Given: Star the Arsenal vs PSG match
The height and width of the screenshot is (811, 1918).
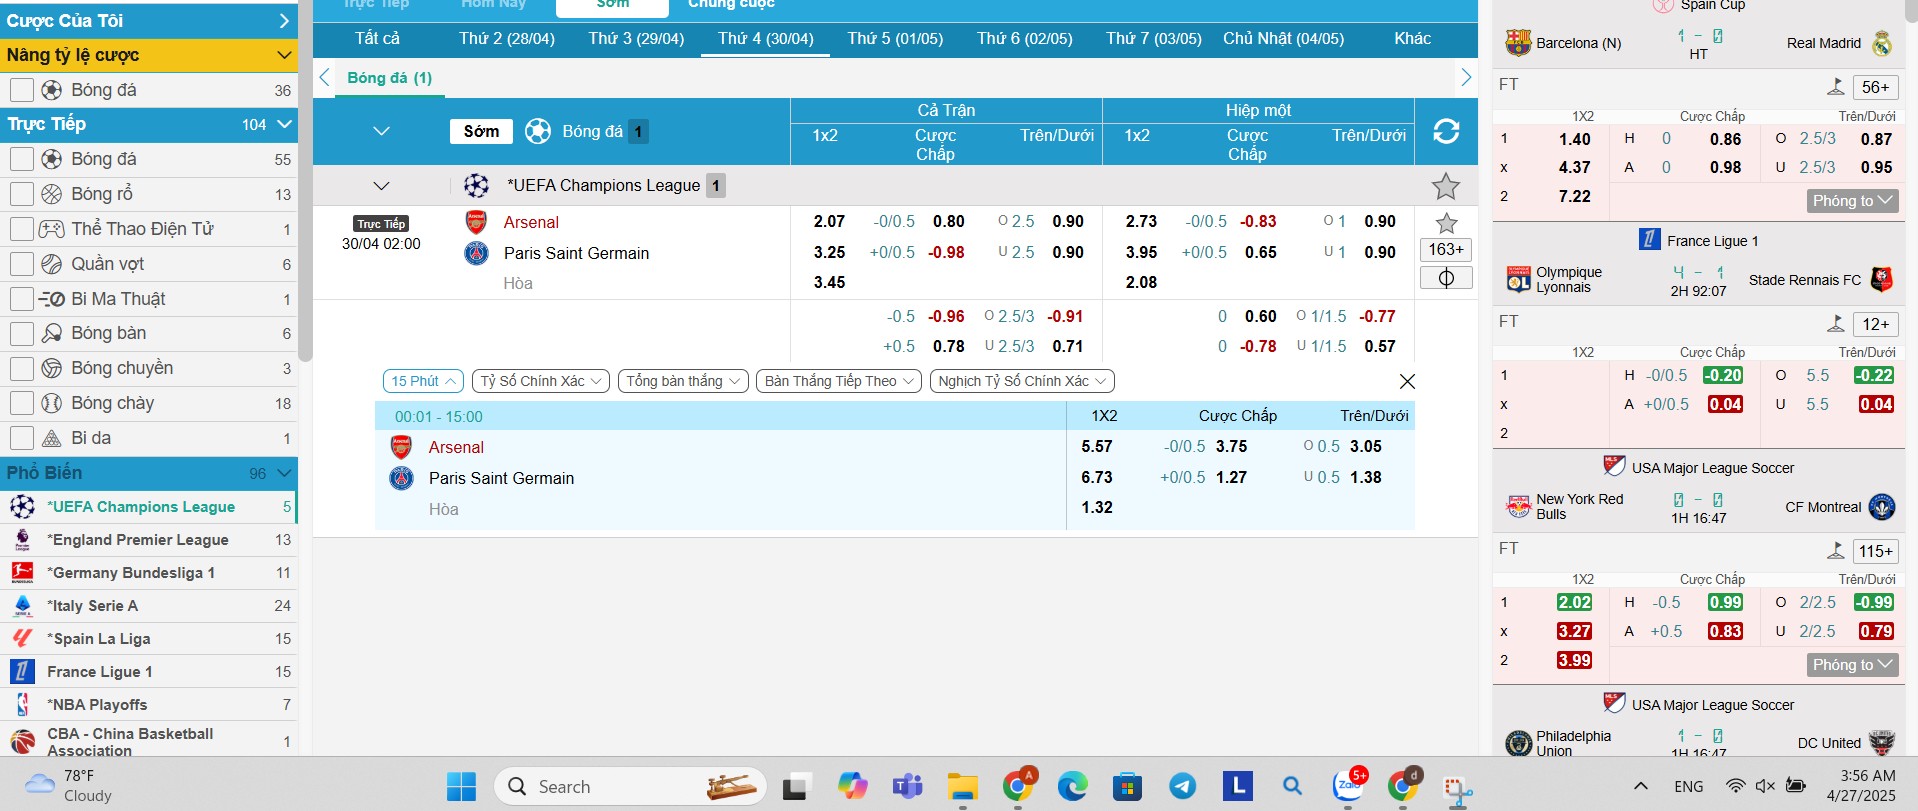Looking at the screenshot, I should (x=1446, y=223).
